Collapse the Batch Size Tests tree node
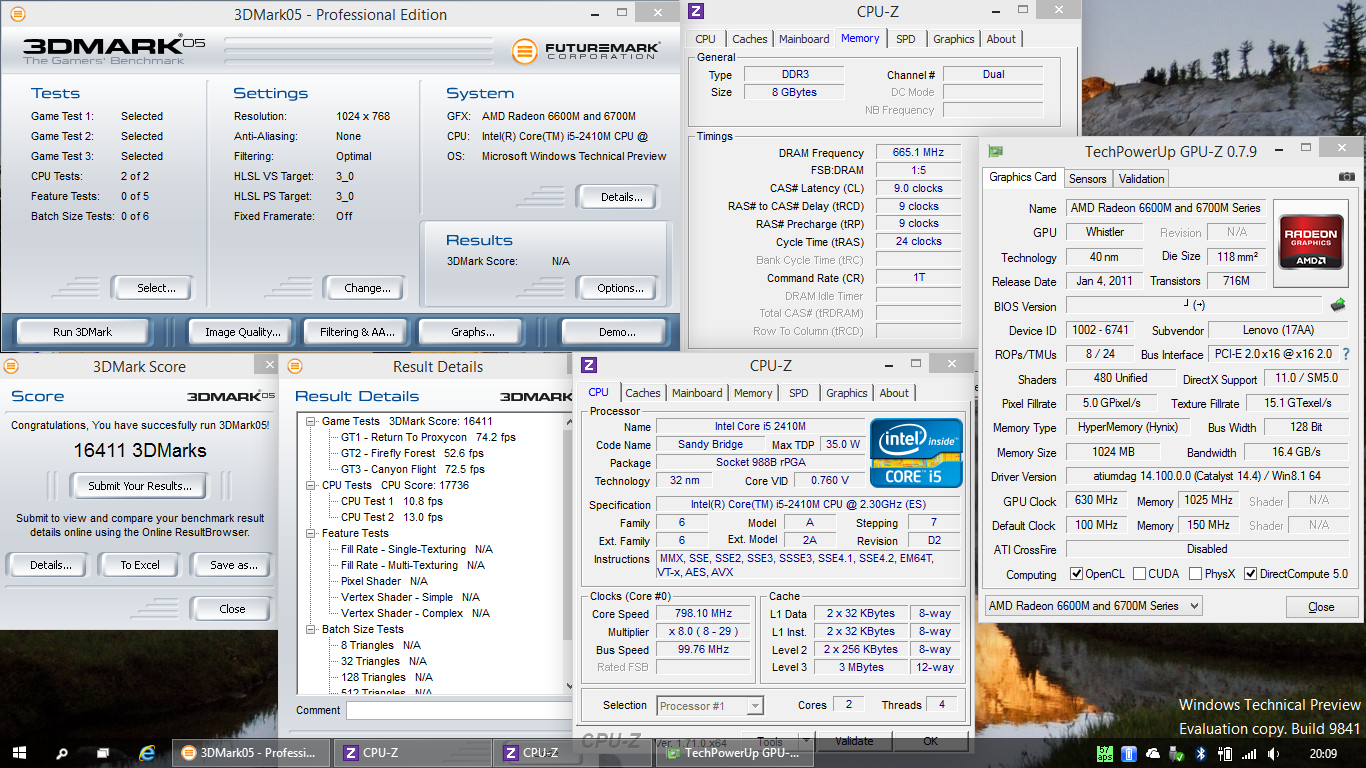The height and width of the screenshot is (768, 1366). 311,629
